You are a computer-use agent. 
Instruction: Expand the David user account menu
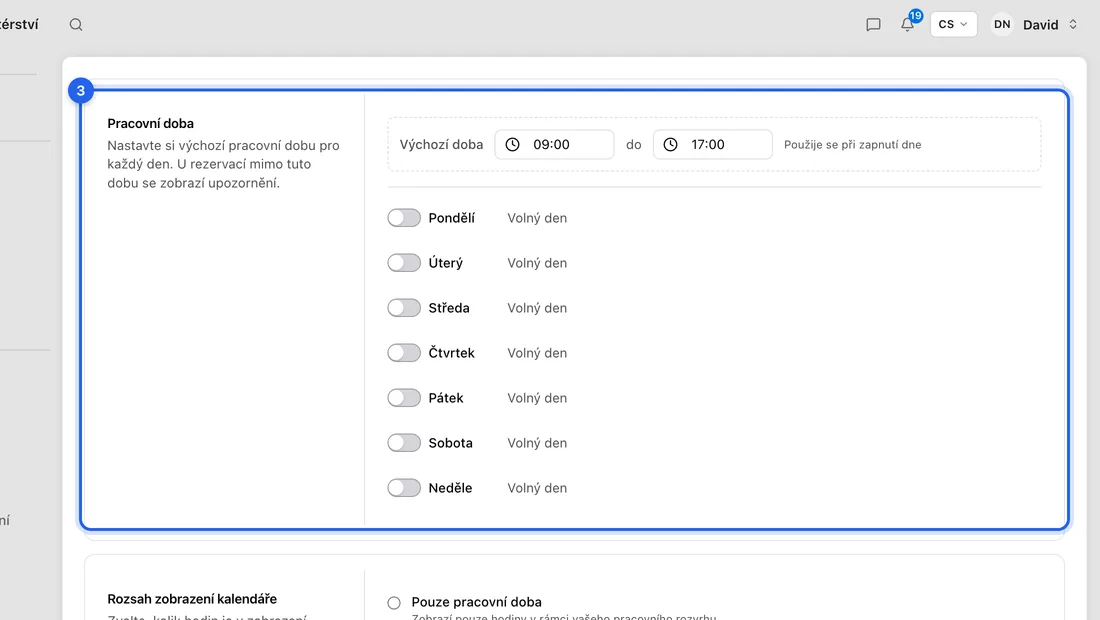pyautogui.click(x=1049, y=25)
